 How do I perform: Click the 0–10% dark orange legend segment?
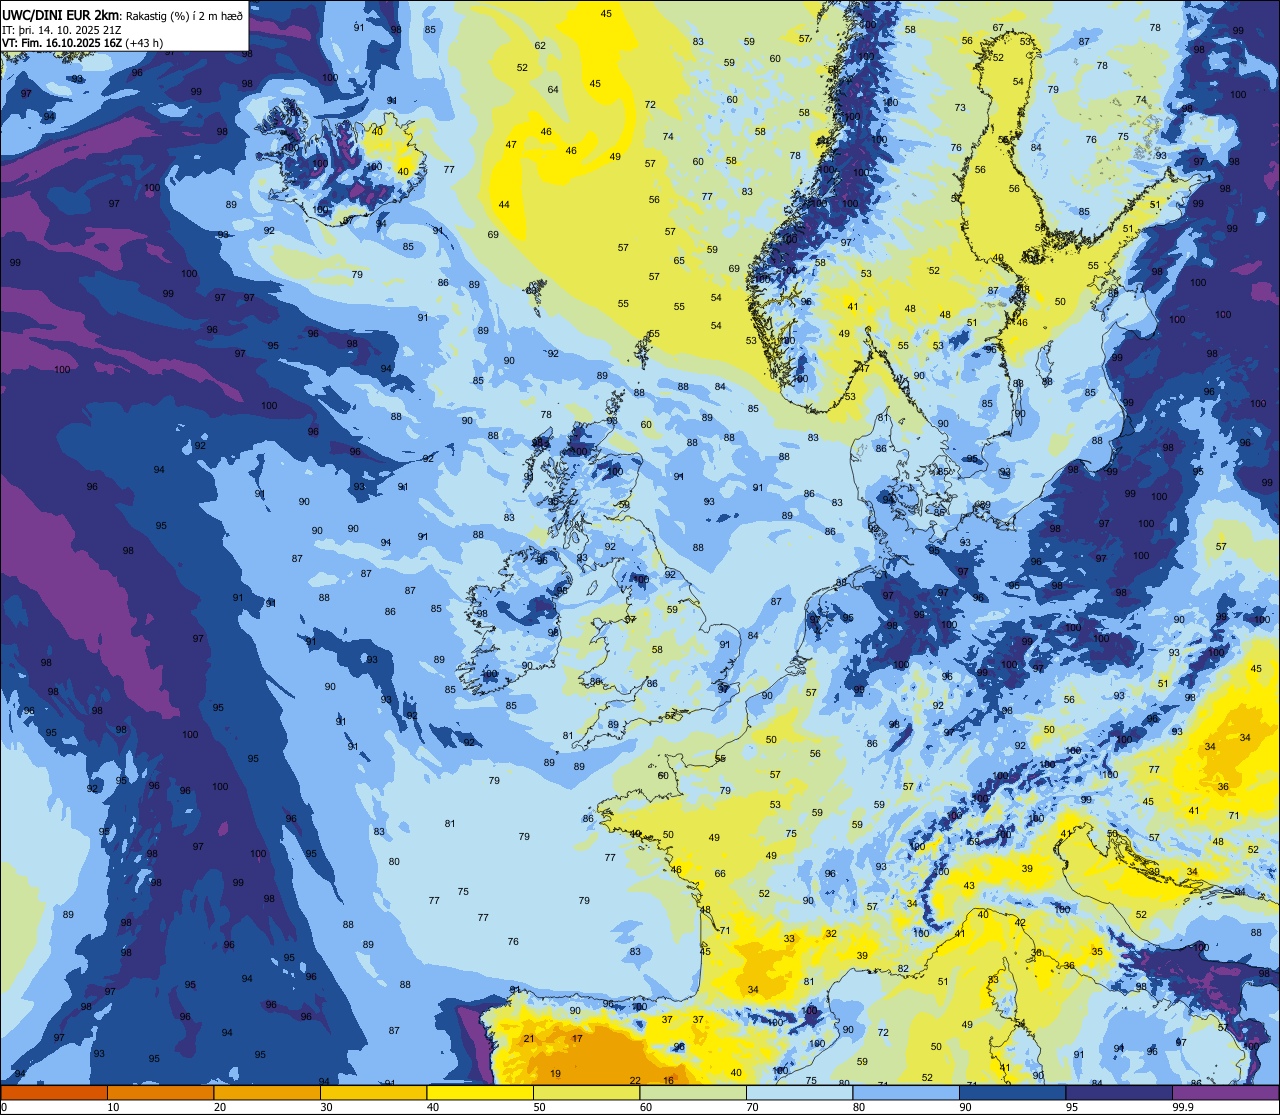[x=54, y=1092]
